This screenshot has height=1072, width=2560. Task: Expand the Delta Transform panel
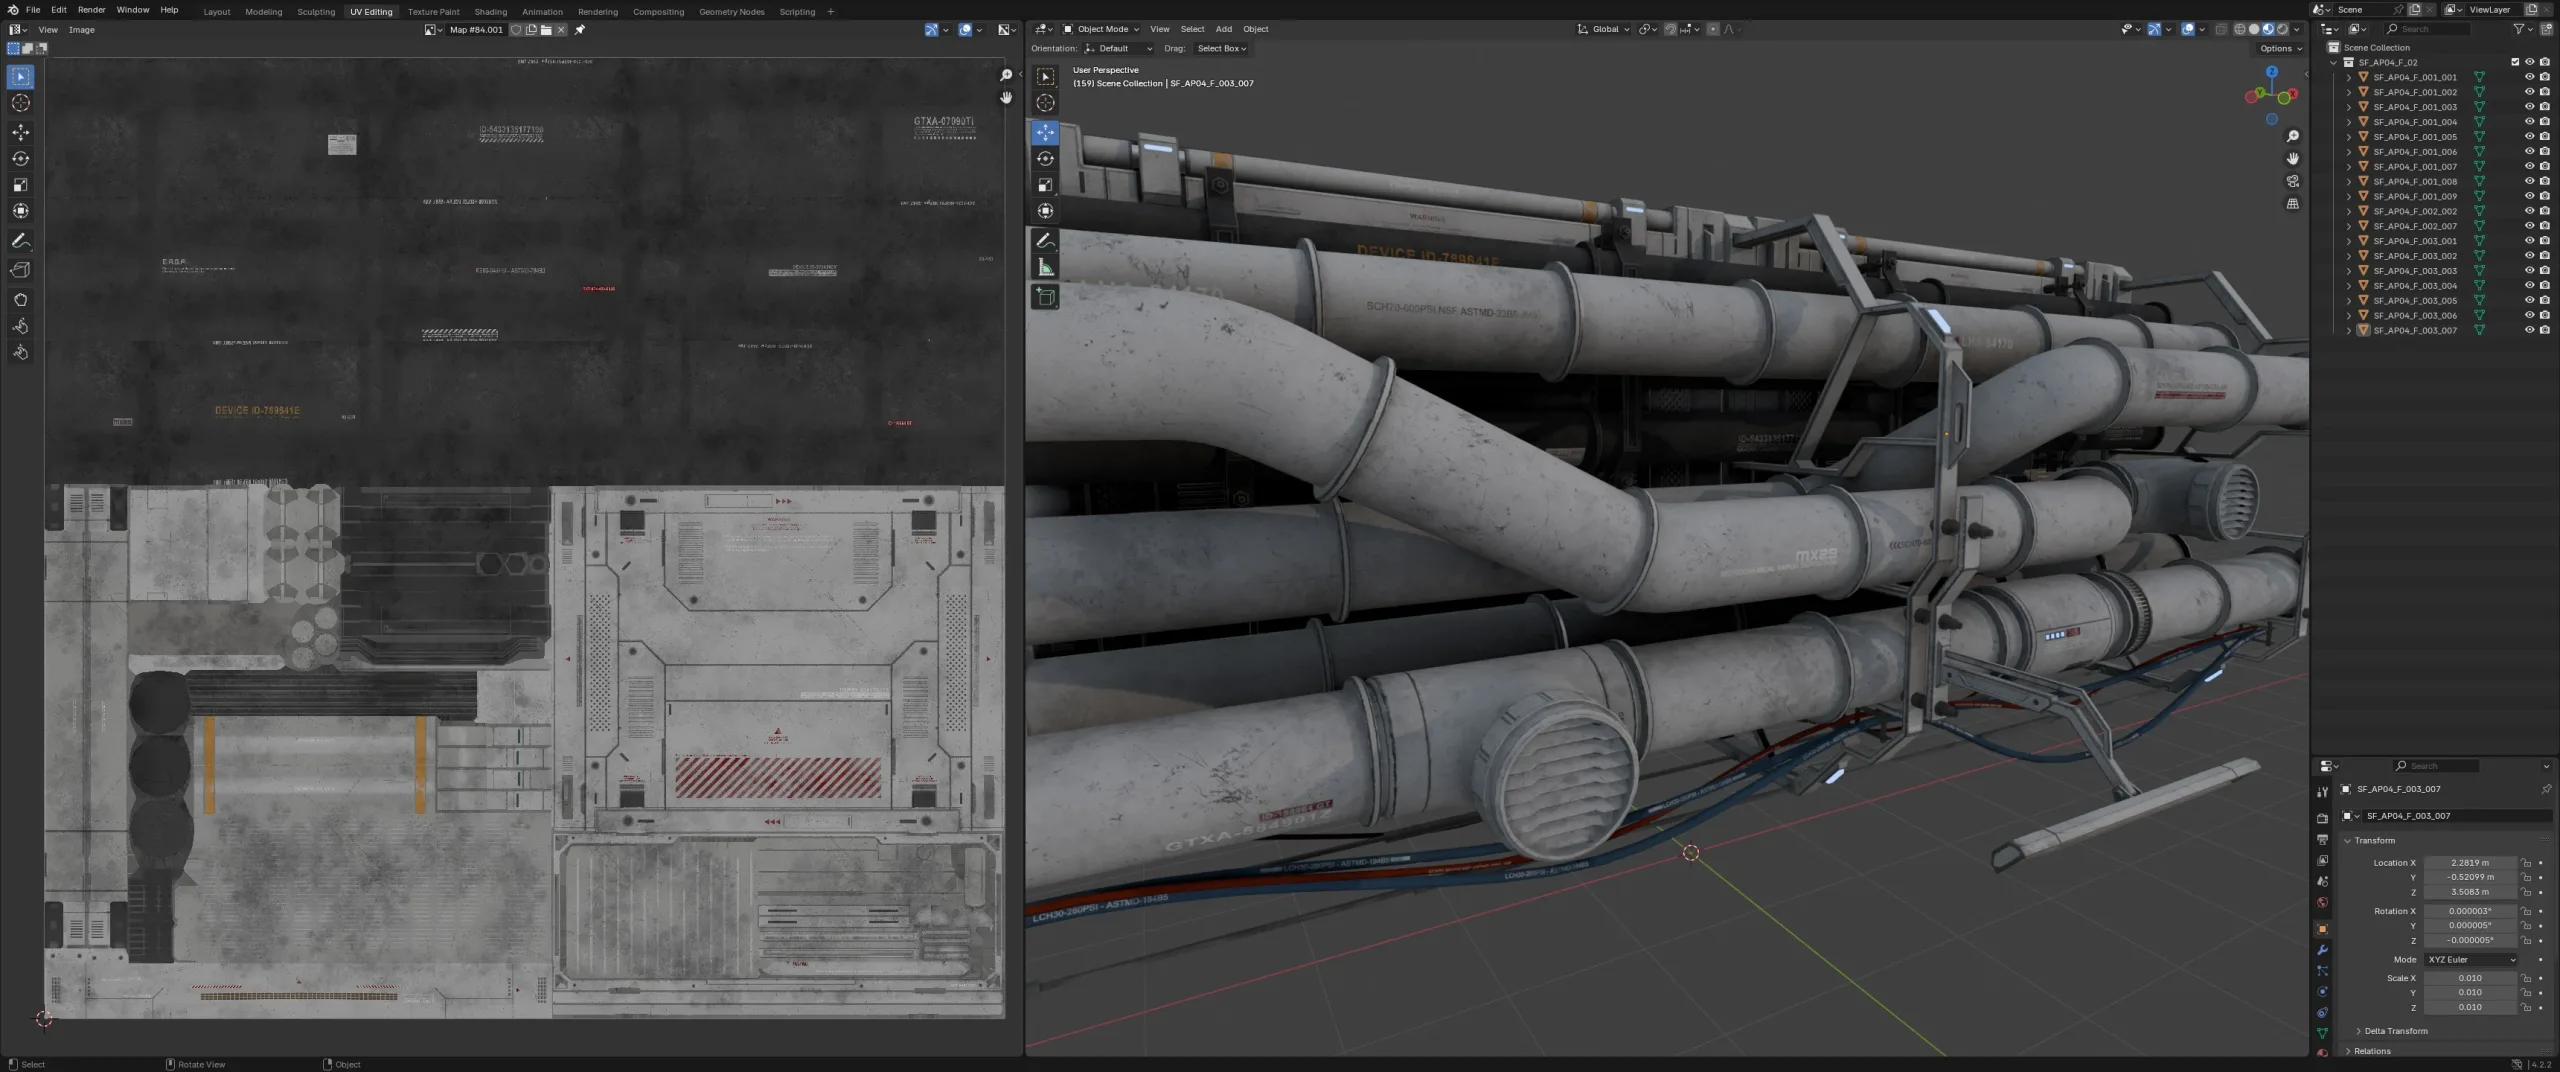(x=2395, y=1031)
